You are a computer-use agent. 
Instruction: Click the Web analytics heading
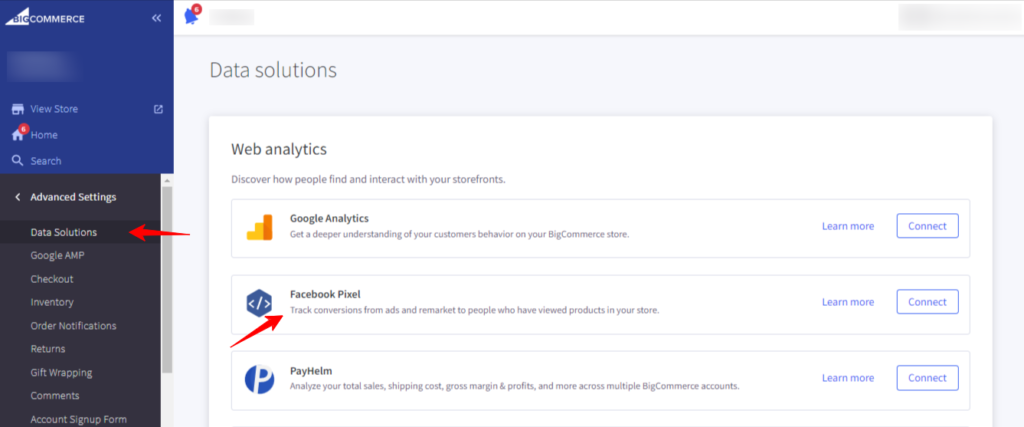tap(279, 150)
